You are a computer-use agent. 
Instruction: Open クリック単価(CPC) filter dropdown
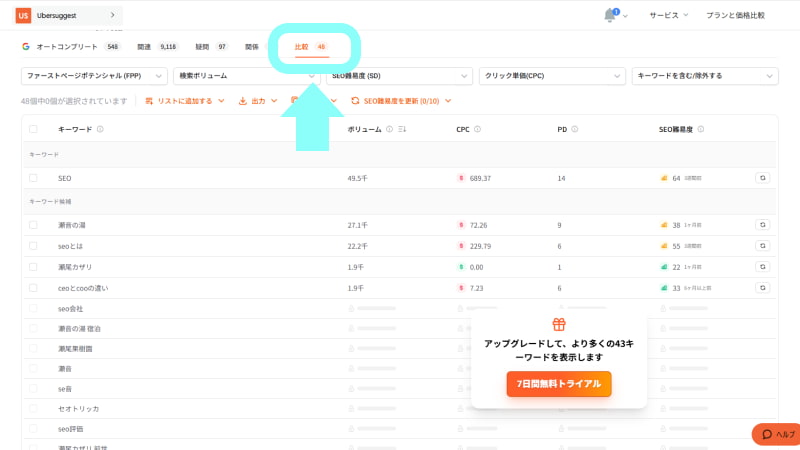point(552,76)
